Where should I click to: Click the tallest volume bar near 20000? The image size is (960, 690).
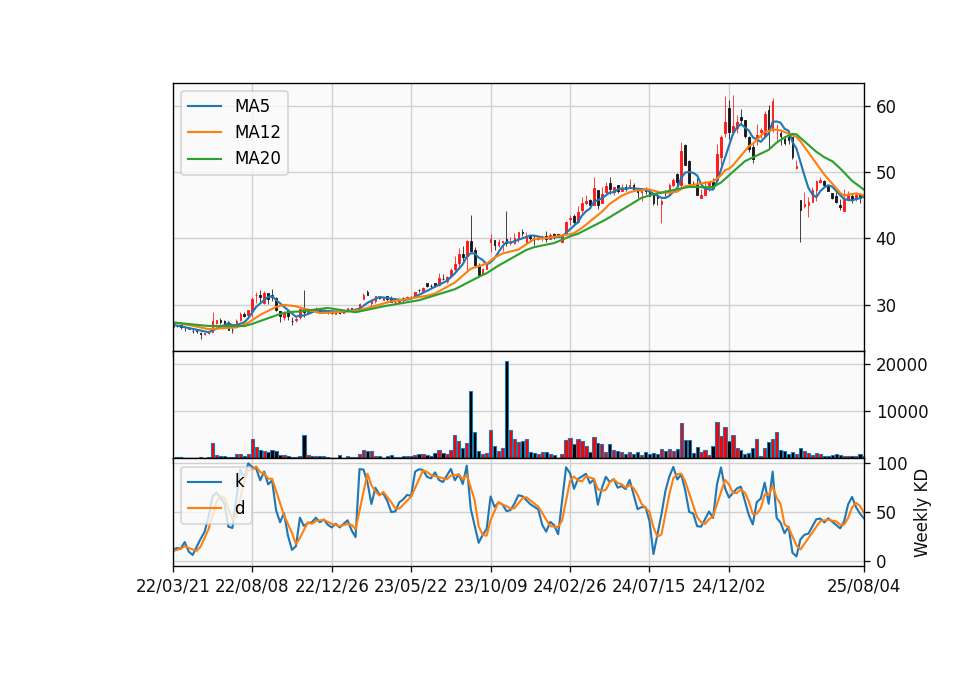pos(507,410)
